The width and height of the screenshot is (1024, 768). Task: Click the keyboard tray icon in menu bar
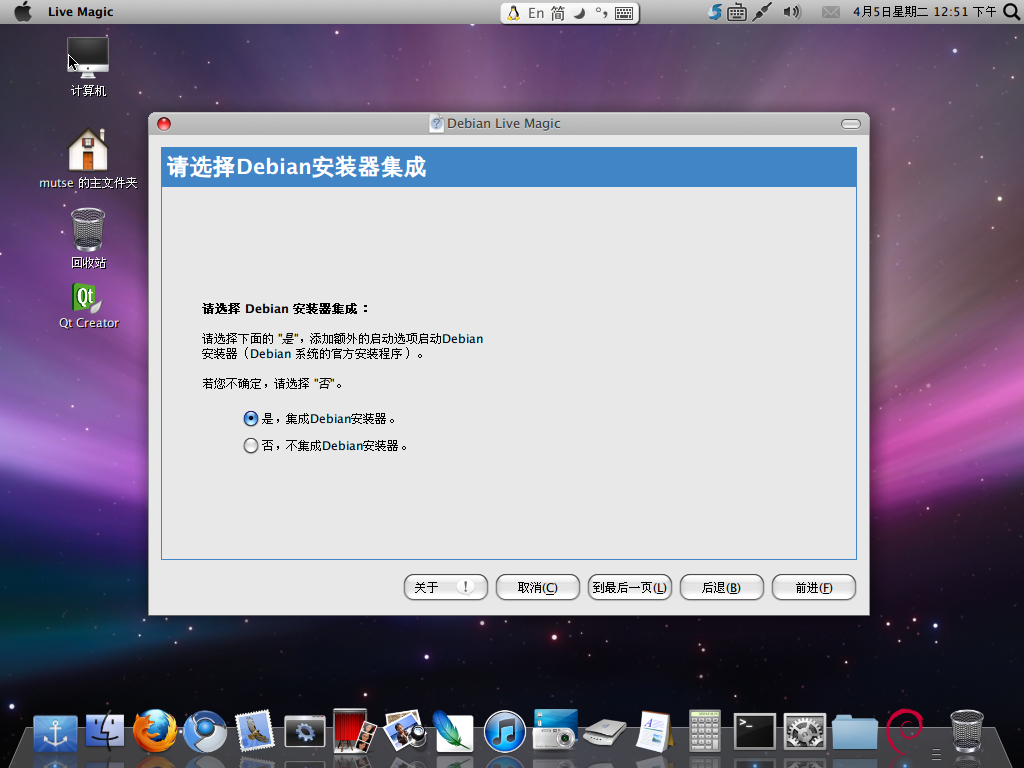tap(737, 12)
